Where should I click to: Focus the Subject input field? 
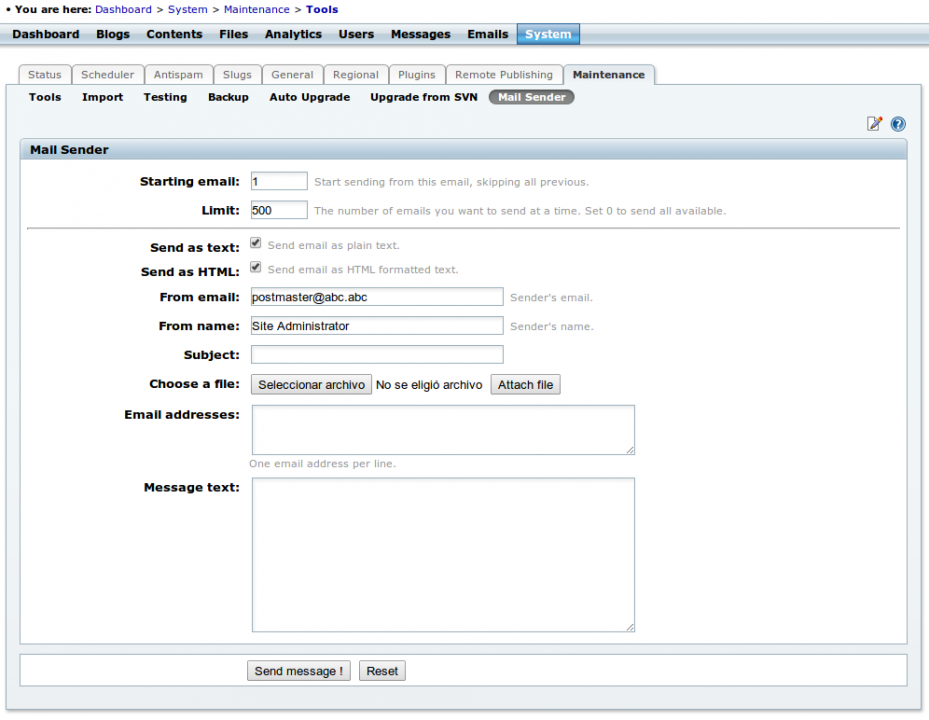(x=377, y=354)
